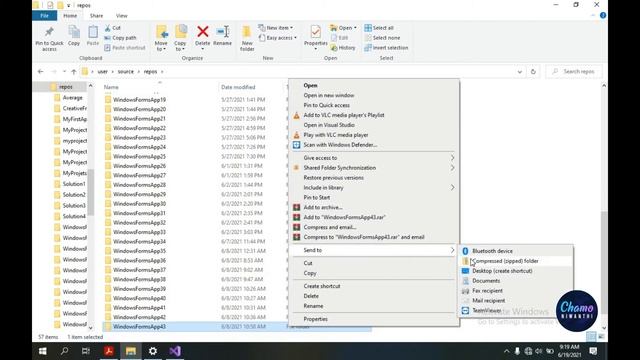Screen dimensions: 640x360
Task: Click History in the Open group
Action: point(343,48)
